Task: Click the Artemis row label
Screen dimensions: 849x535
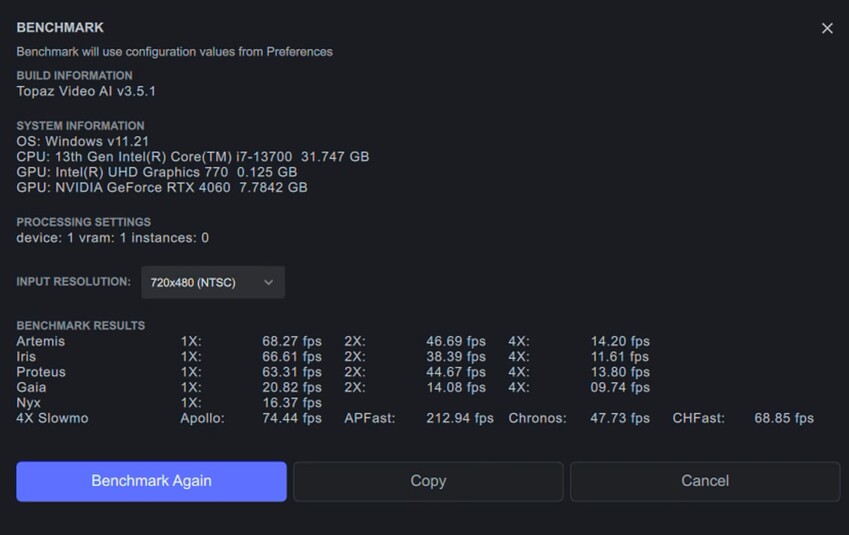Action: coord(41,341)
